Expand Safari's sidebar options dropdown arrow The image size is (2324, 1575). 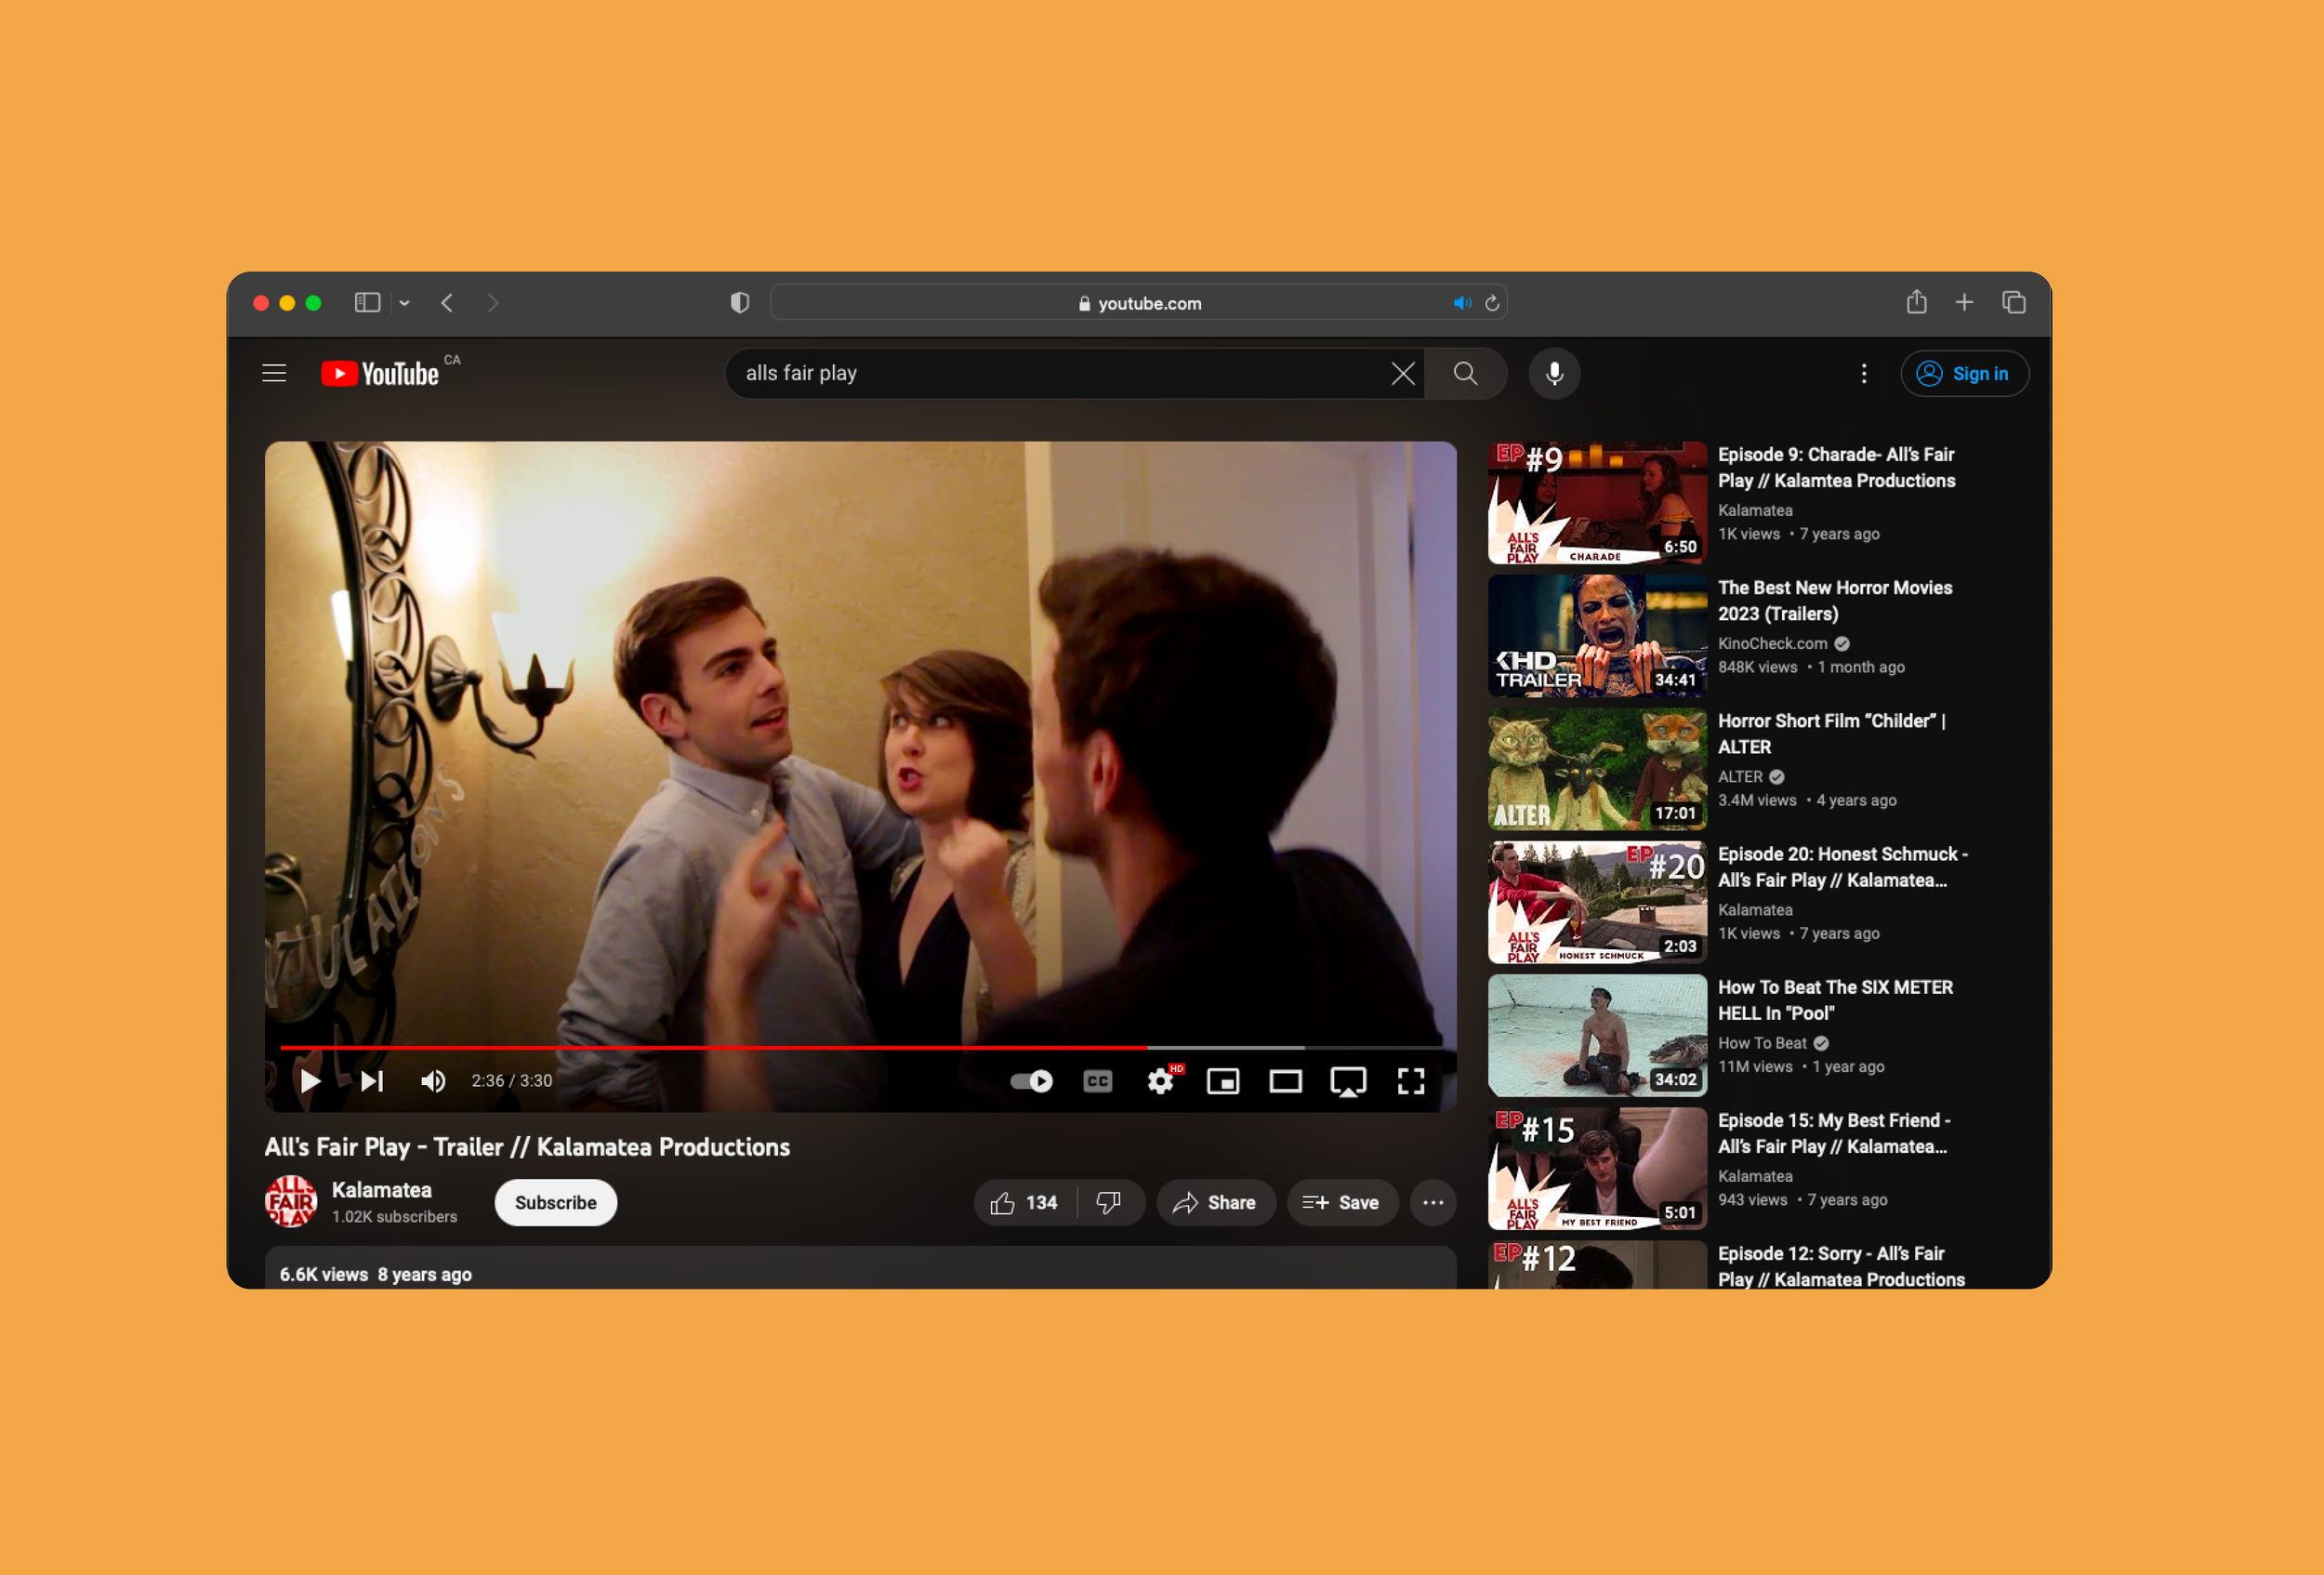[404, 303]
